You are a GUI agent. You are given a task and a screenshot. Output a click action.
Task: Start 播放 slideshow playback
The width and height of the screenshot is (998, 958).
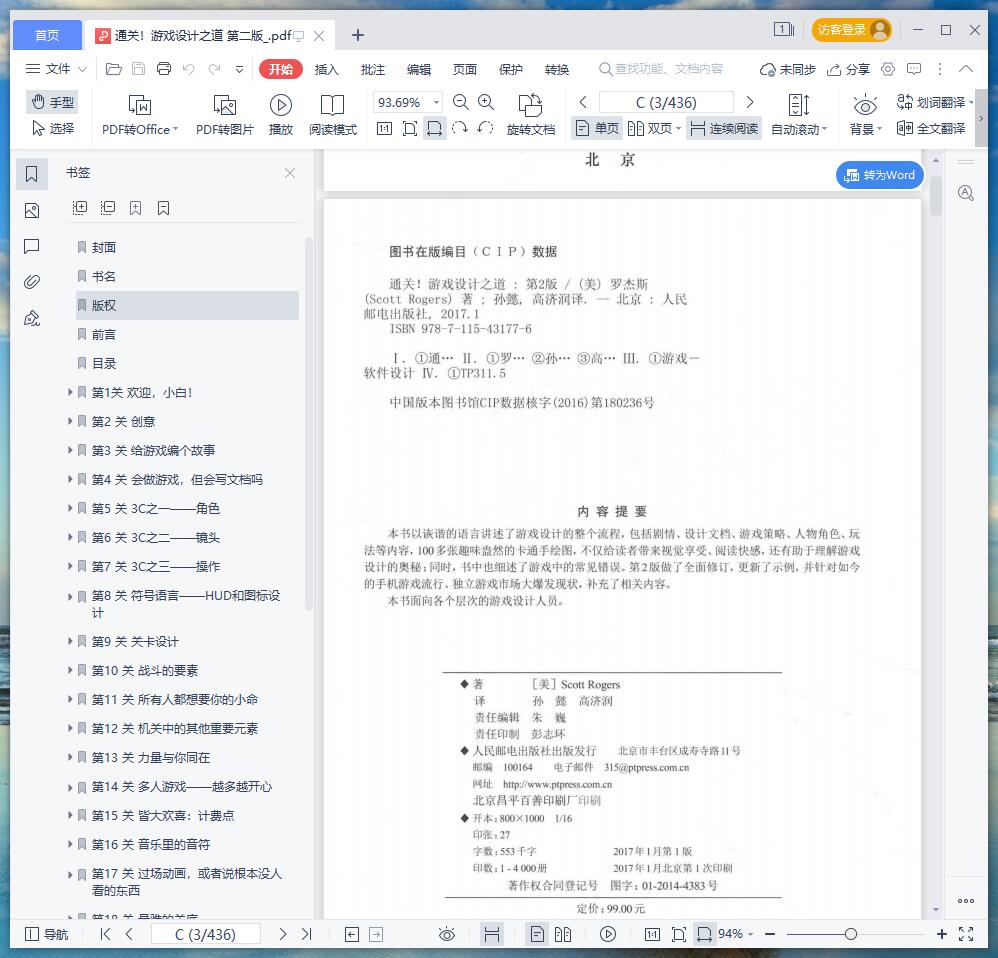[281, 115]
